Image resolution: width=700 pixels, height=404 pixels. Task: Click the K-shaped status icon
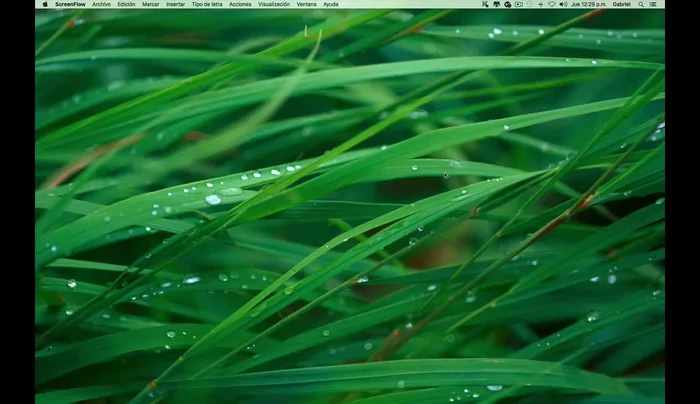tap(485, 4)
